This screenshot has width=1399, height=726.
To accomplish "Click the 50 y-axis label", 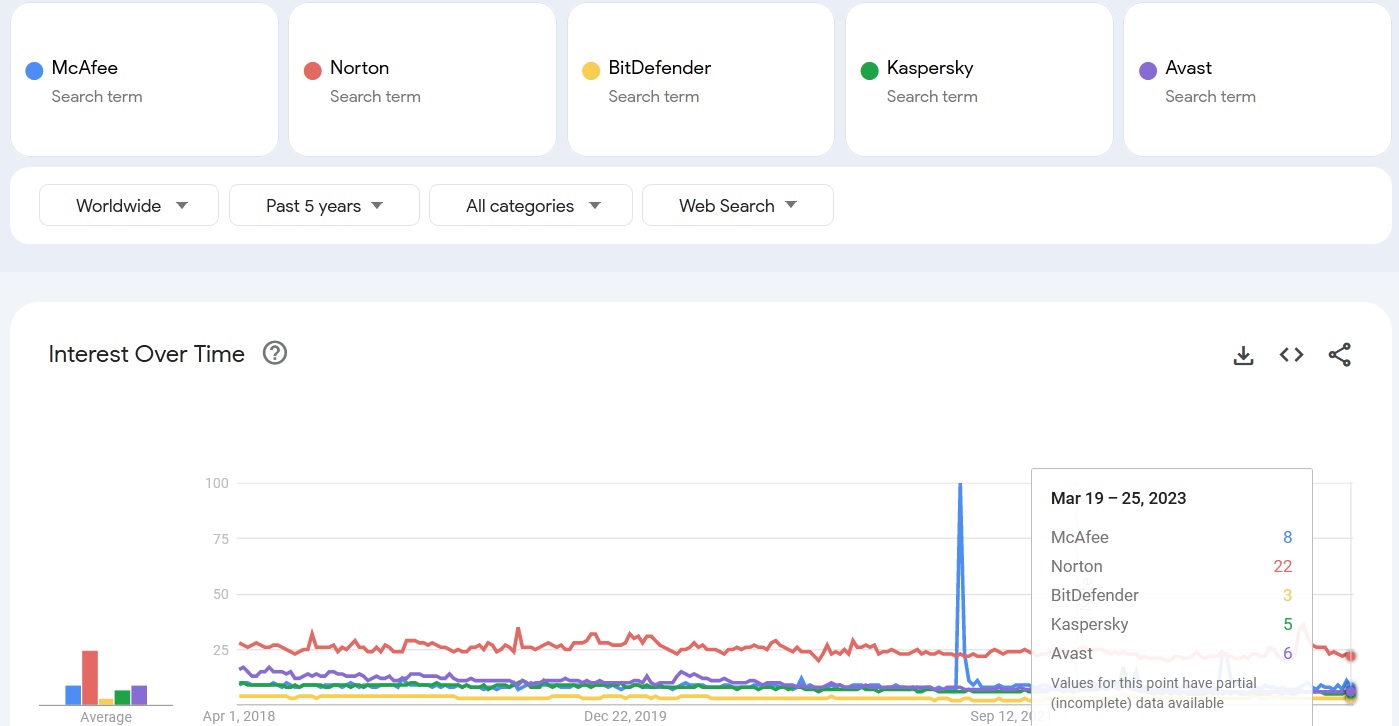I will point(221,594).
